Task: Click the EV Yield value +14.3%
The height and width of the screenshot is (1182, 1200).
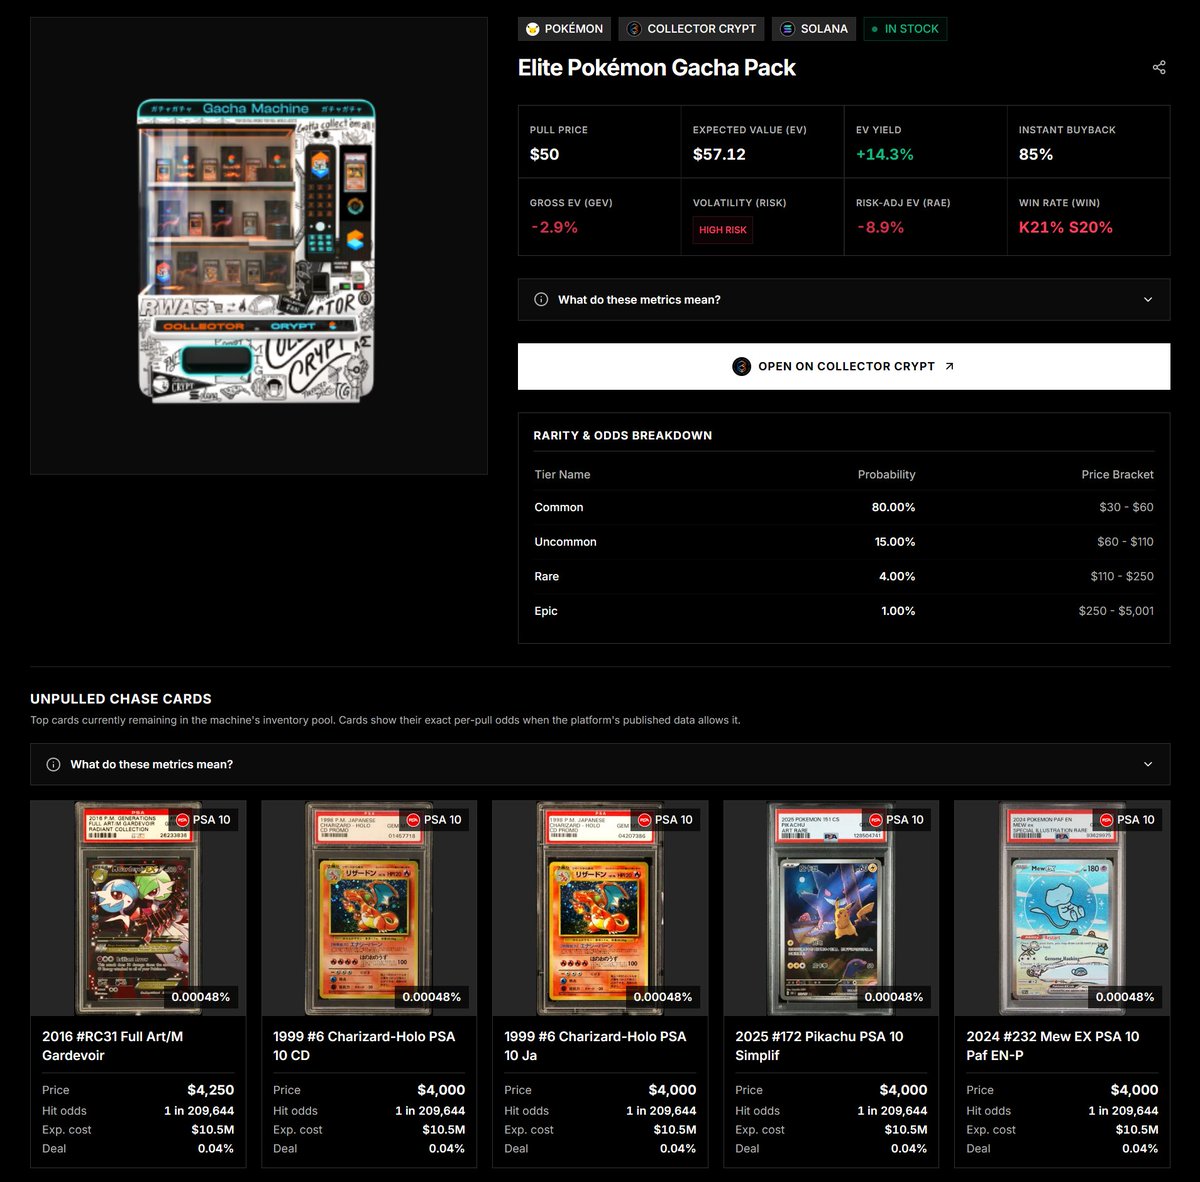Action: coord(885,154)
